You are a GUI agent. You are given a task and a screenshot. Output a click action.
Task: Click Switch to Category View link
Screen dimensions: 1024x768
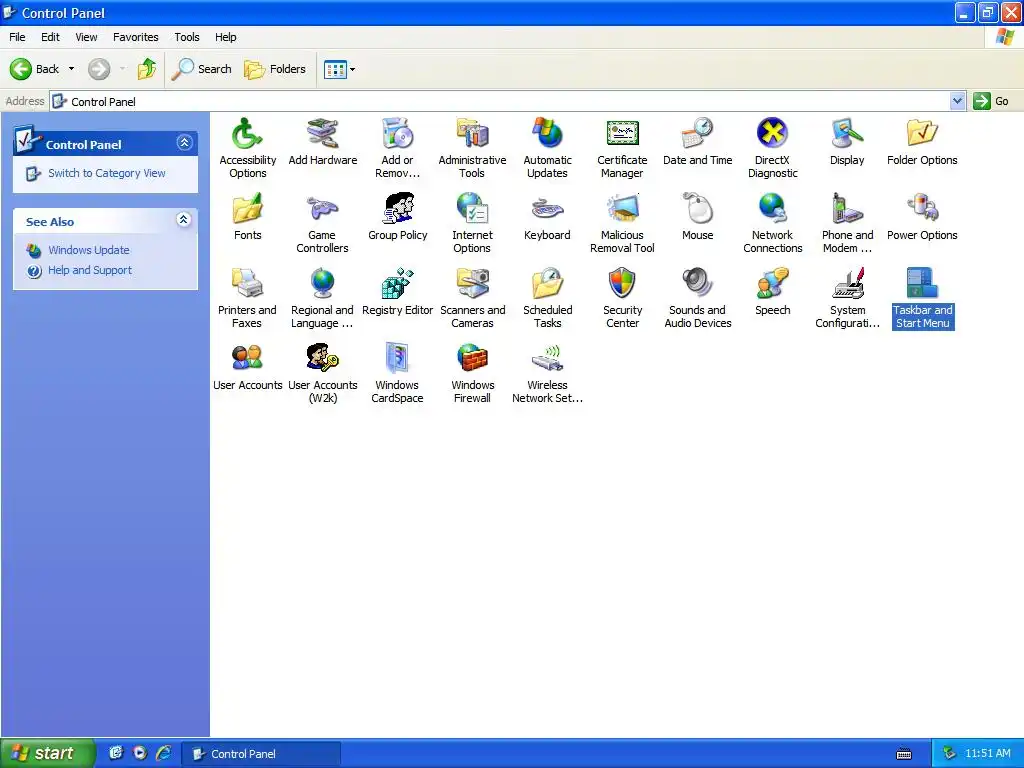[x=106, y=173]
